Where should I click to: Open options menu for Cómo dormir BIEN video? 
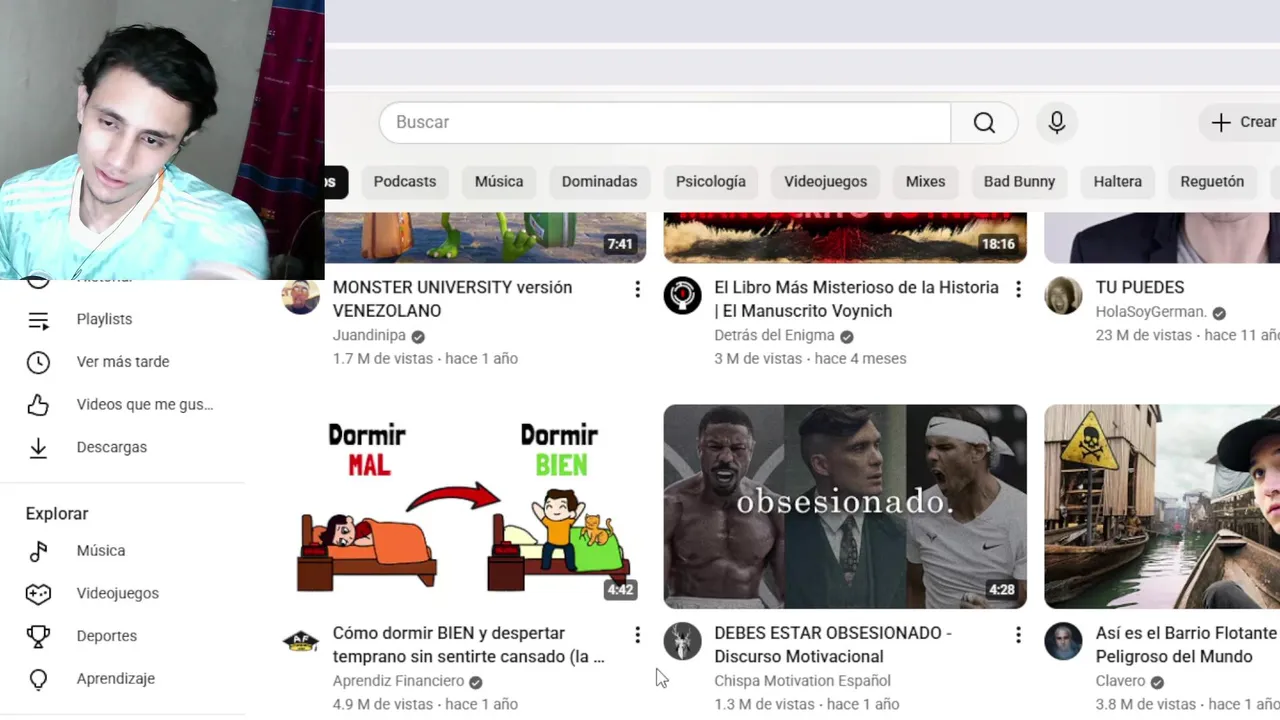click(637, 635)
